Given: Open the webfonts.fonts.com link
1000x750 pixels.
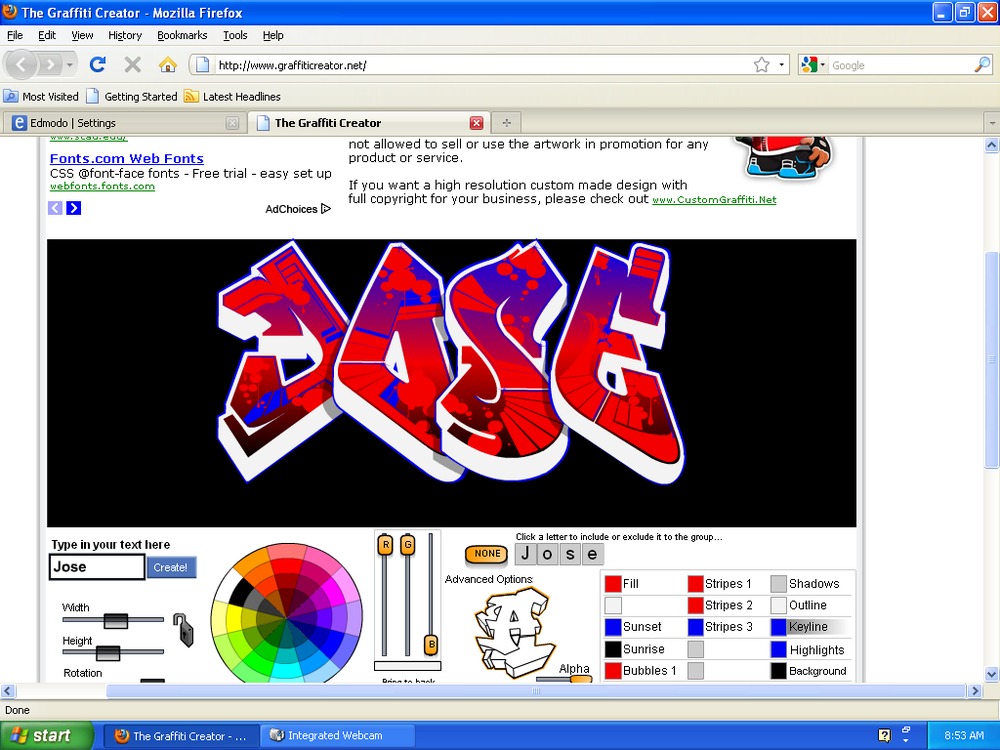Looking at the screenshot, I should pyautogui.click(x=102, y=186).
